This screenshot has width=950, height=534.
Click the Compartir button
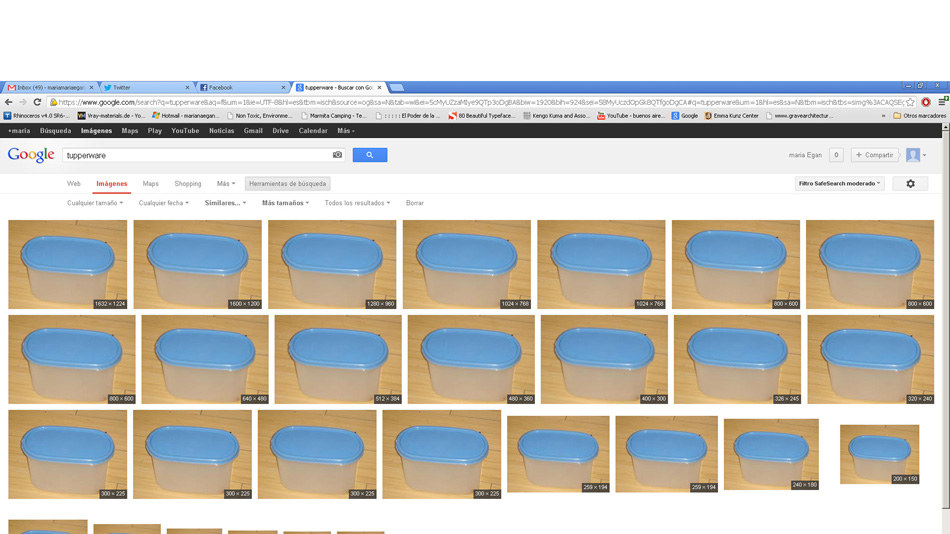click(874, 155)
